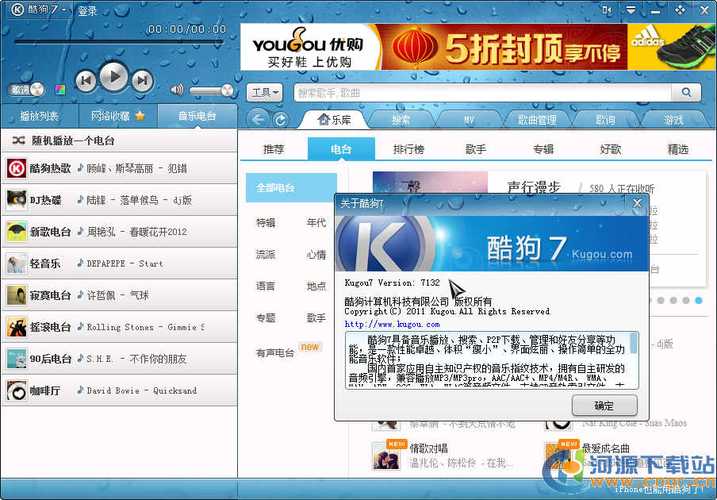Switch to the 网络收藏 tab
This screenshot has height=500, width=717.
(118, 116)
